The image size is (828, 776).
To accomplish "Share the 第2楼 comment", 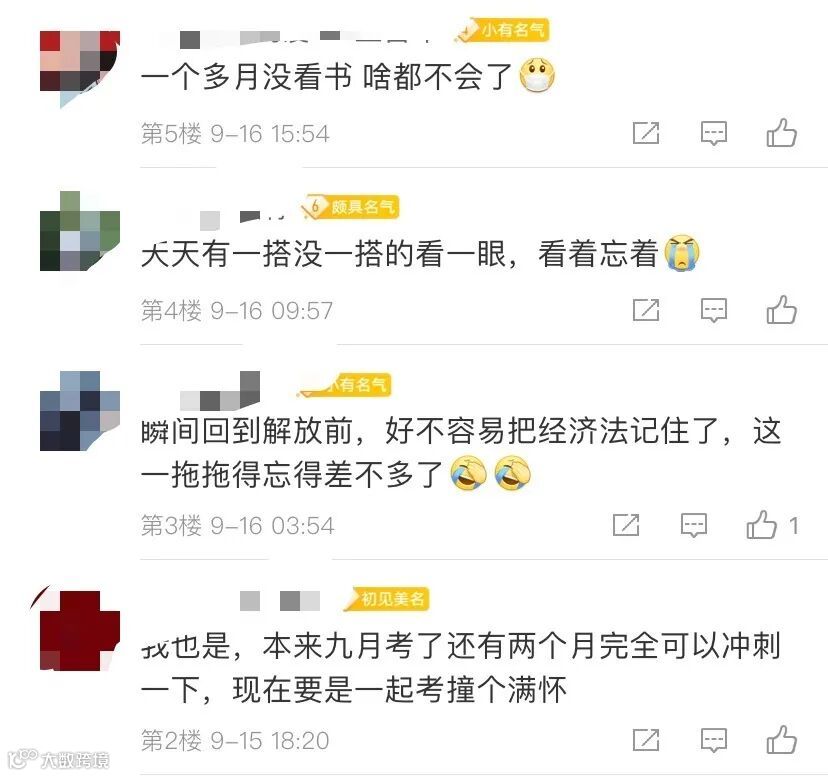I will 646,740.
